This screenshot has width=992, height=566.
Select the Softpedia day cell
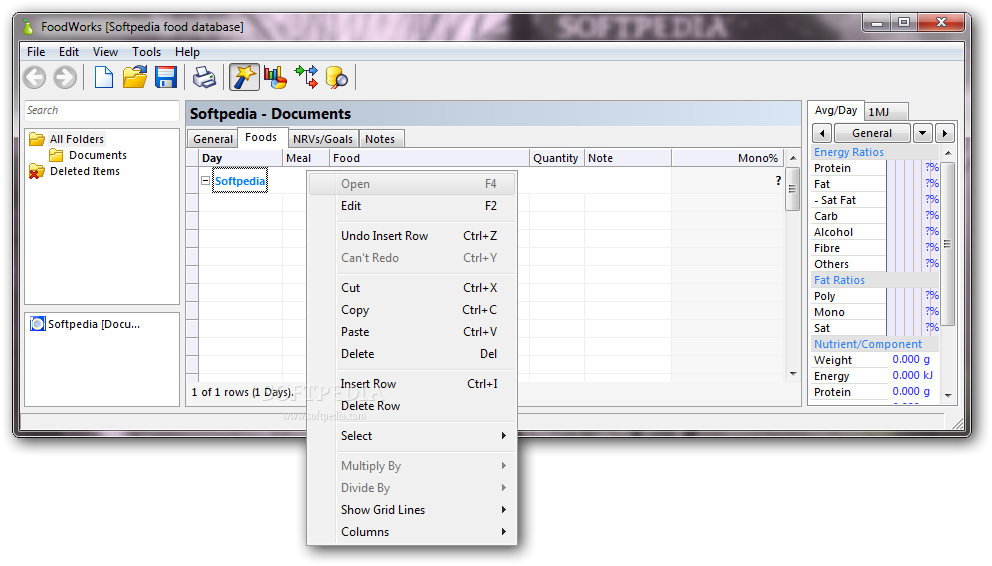(240, 181)
